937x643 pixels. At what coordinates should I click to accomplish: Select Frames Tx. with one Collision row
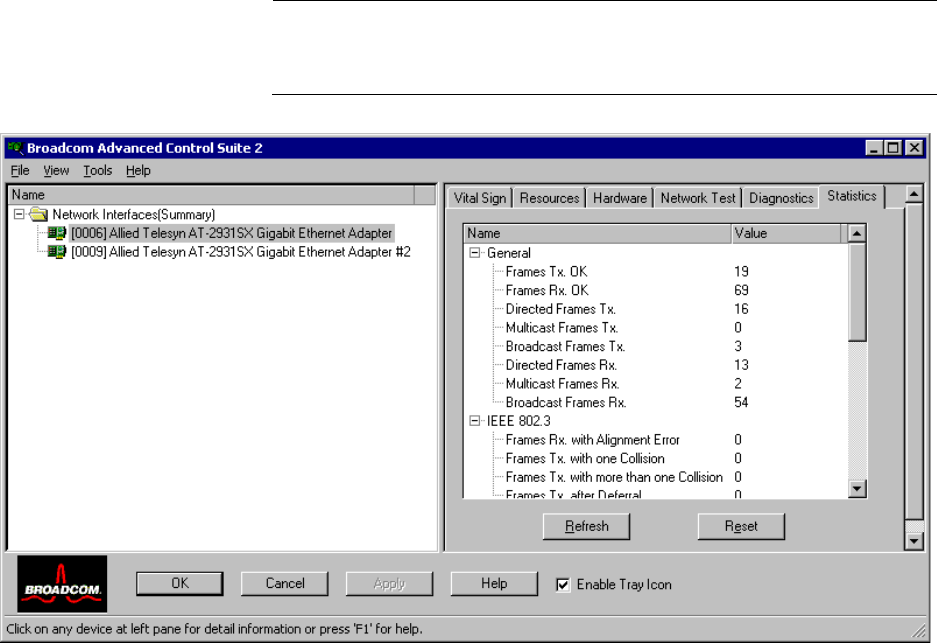coord(585,458)
